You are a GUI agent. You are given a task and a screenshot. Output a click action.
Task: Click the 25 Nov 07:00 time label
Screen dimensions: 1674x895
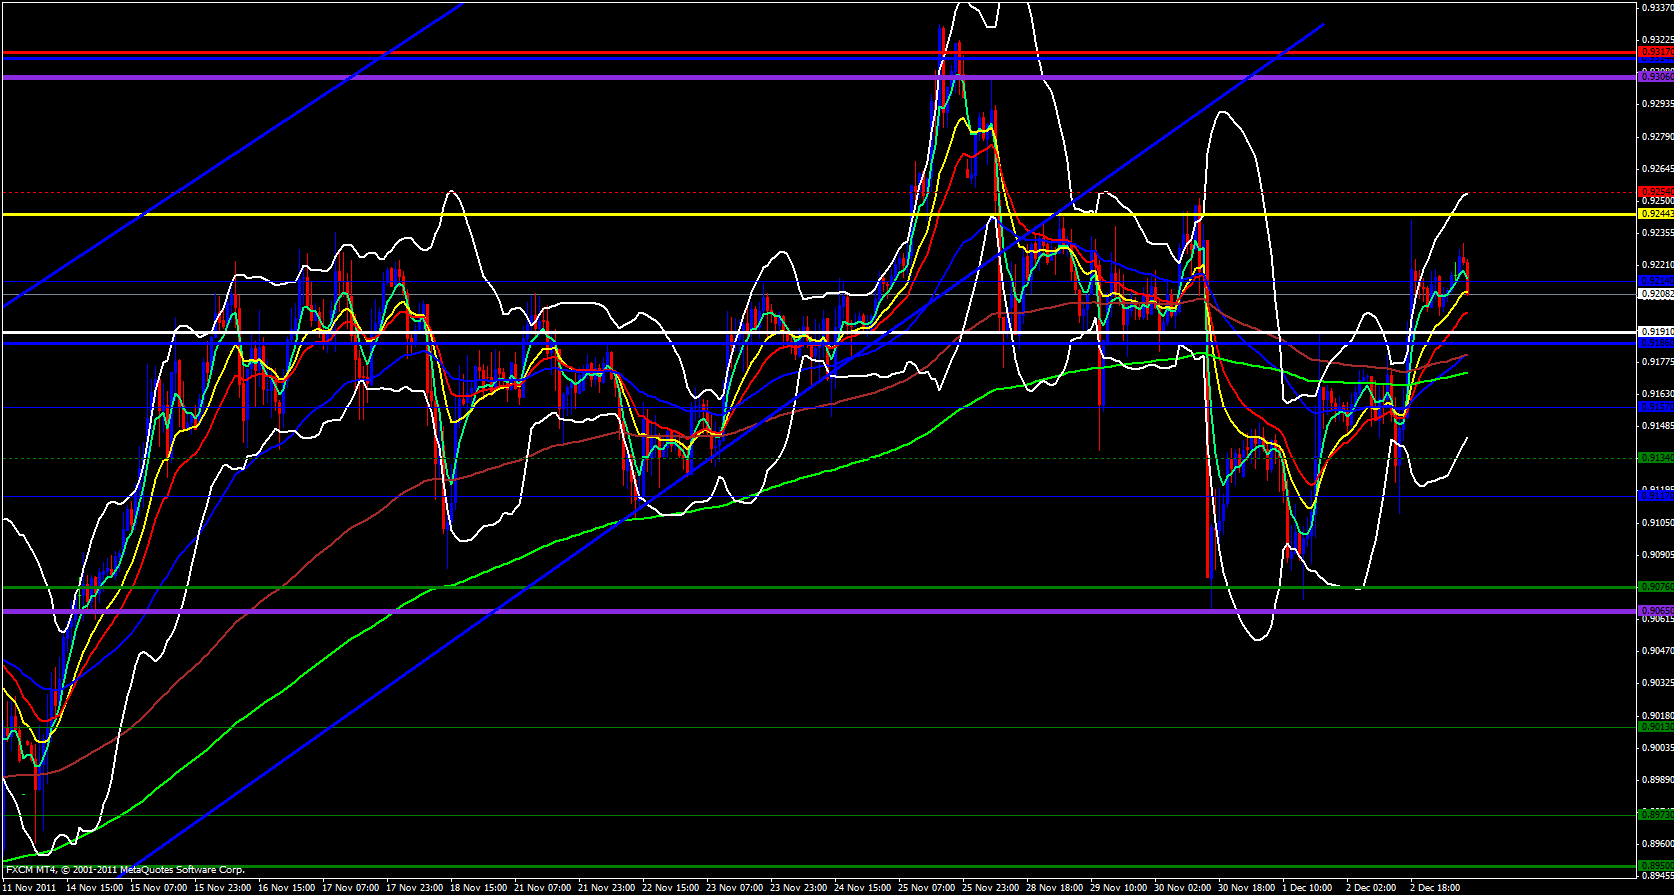(x=927, y=887)
